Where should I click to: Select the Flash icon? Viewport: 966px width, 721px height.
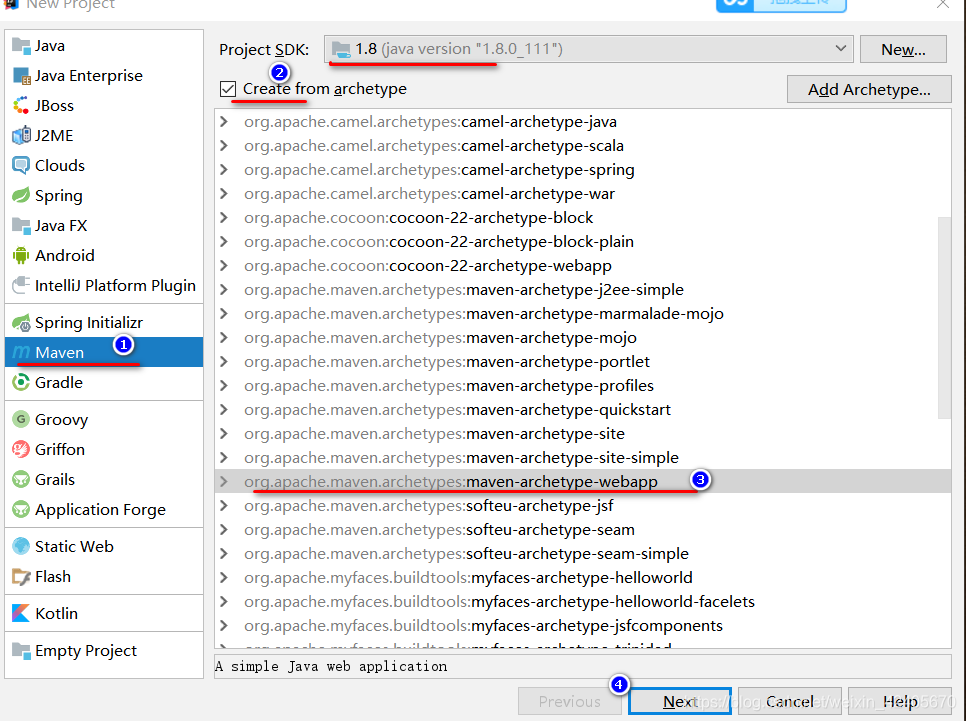point(21,577)
